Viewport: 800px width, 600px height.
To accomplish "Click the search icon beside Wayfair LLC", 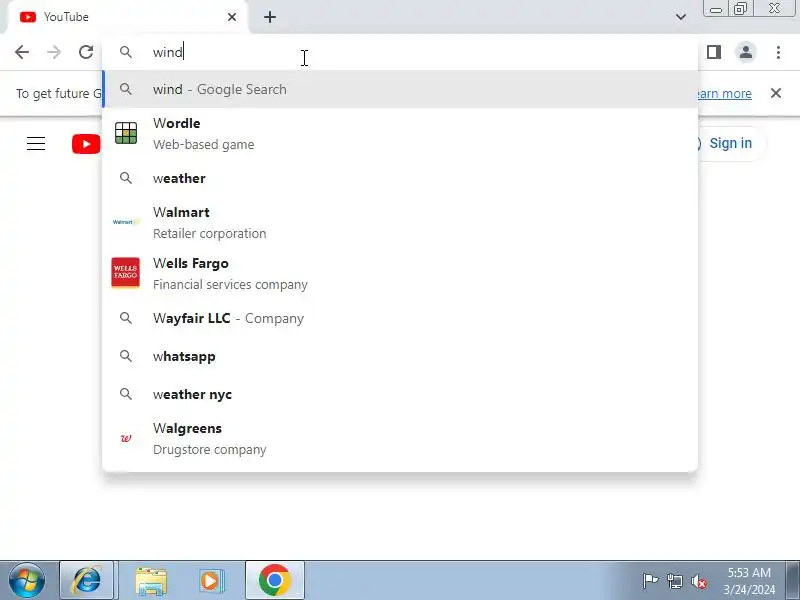I will [126, 318].
